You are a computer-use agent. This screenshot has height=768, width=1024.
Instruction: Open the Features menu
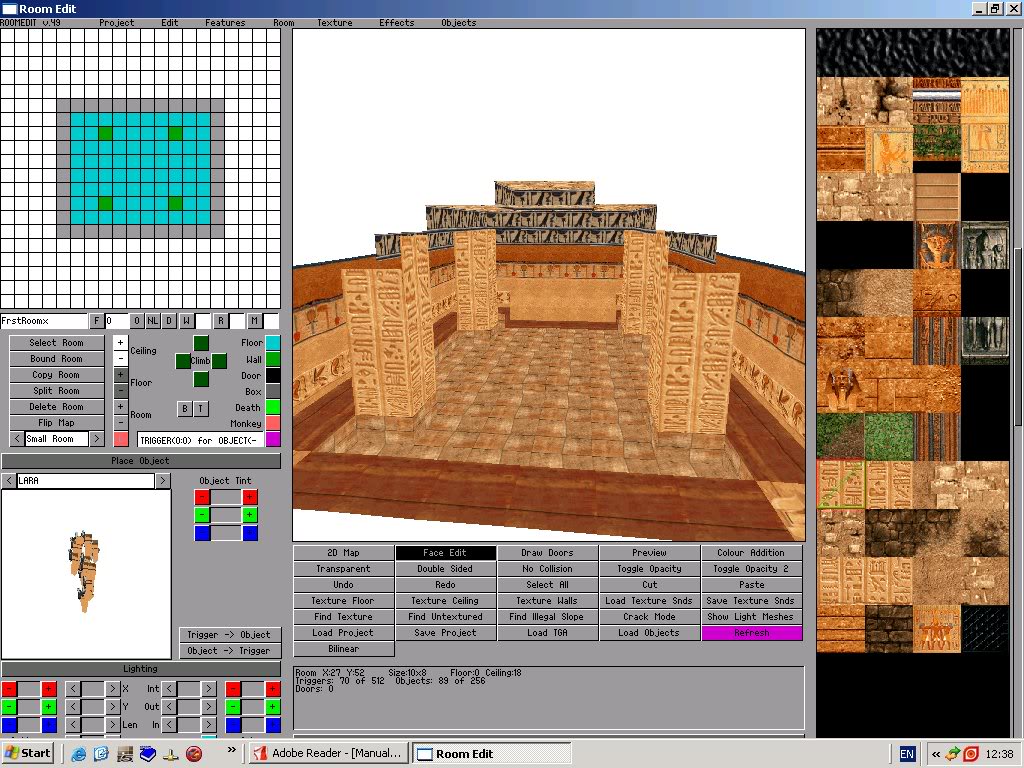point(225,23)
